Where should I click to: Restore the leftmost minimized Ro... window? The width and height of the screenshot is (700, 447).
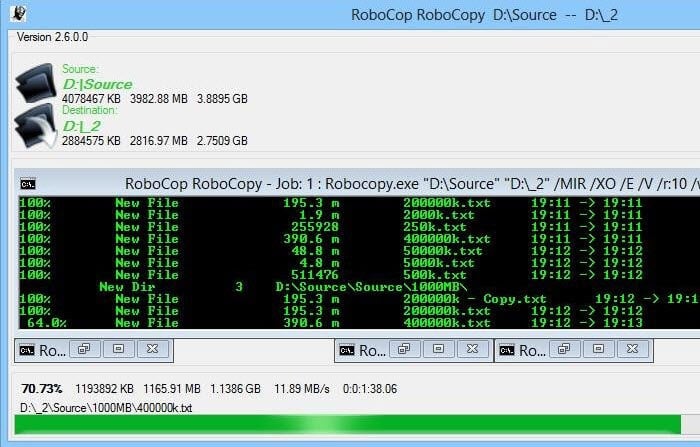coord(84,349)
